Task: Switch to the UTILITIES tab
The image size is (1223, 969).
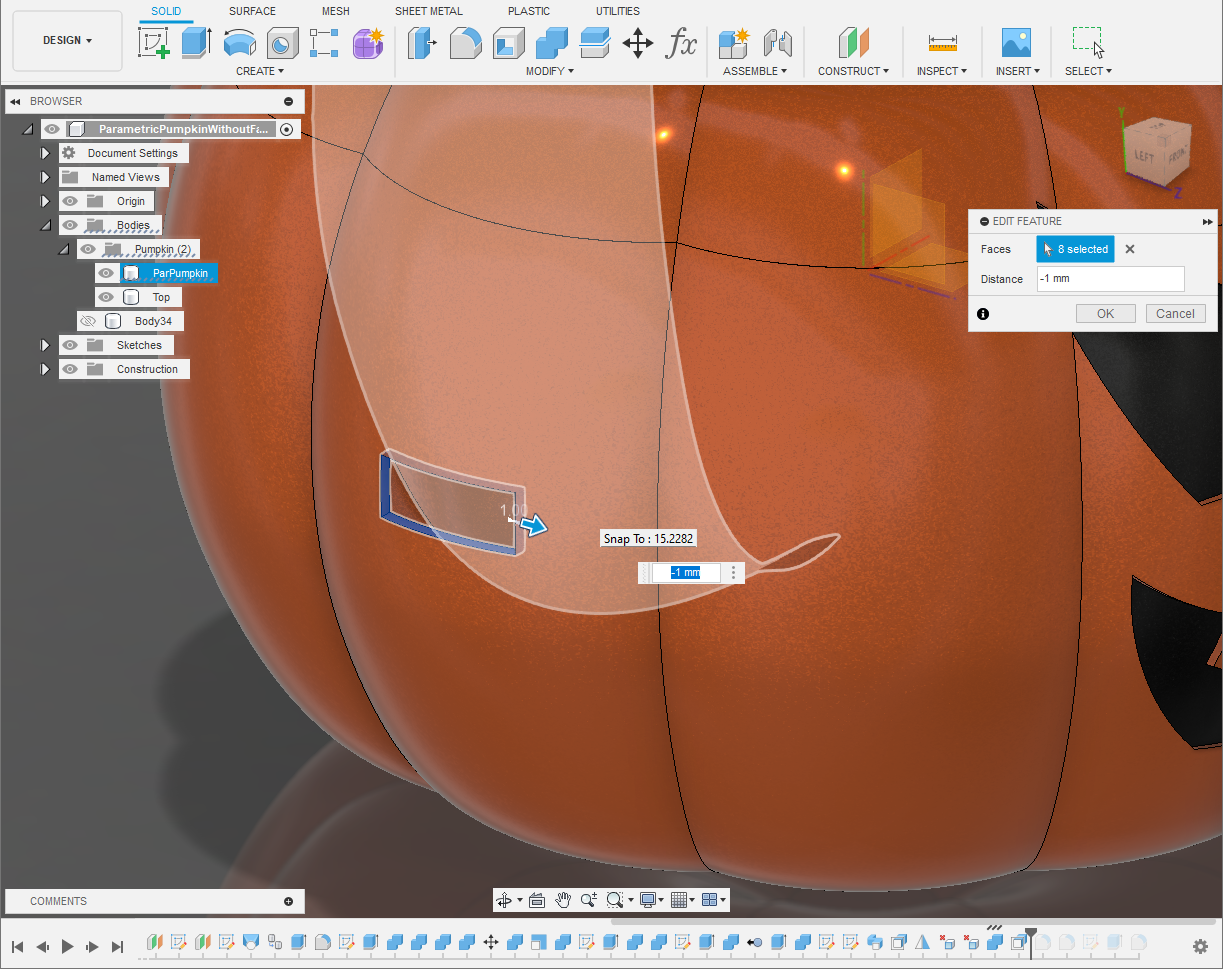Action: (x=618, y=11)
